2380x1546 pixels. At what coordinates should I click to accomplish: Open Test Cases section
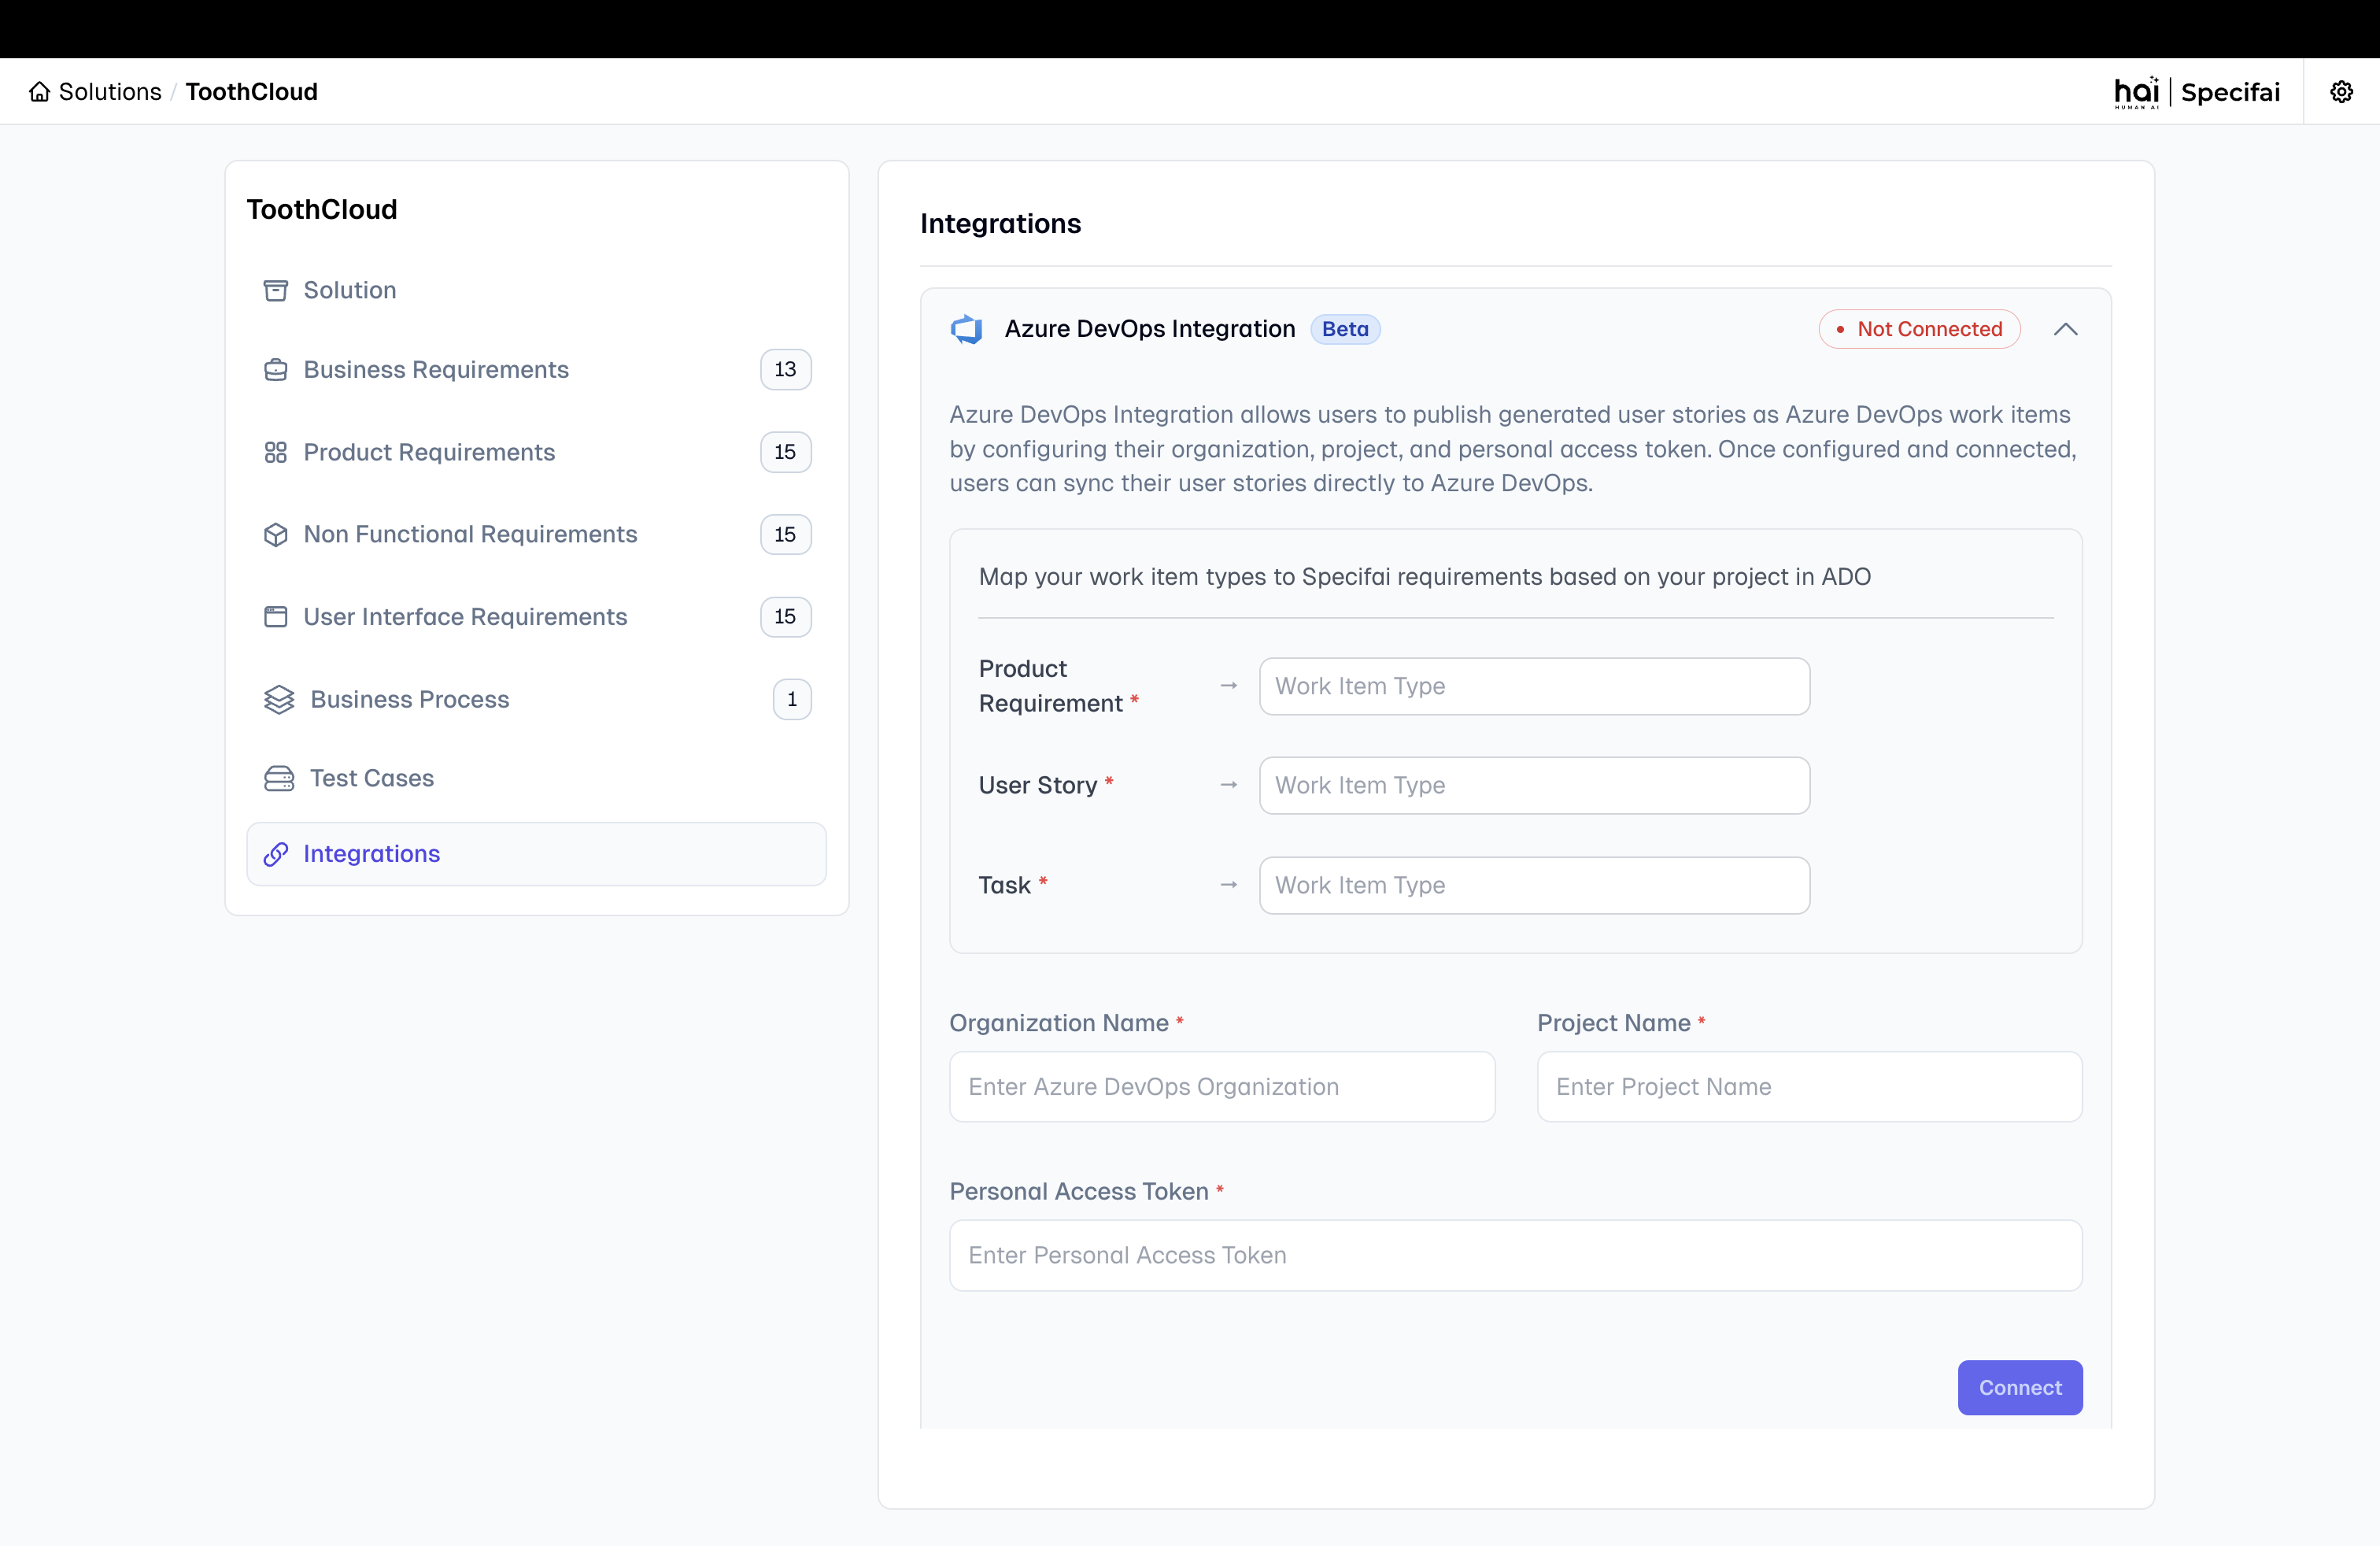click(536, 778)
